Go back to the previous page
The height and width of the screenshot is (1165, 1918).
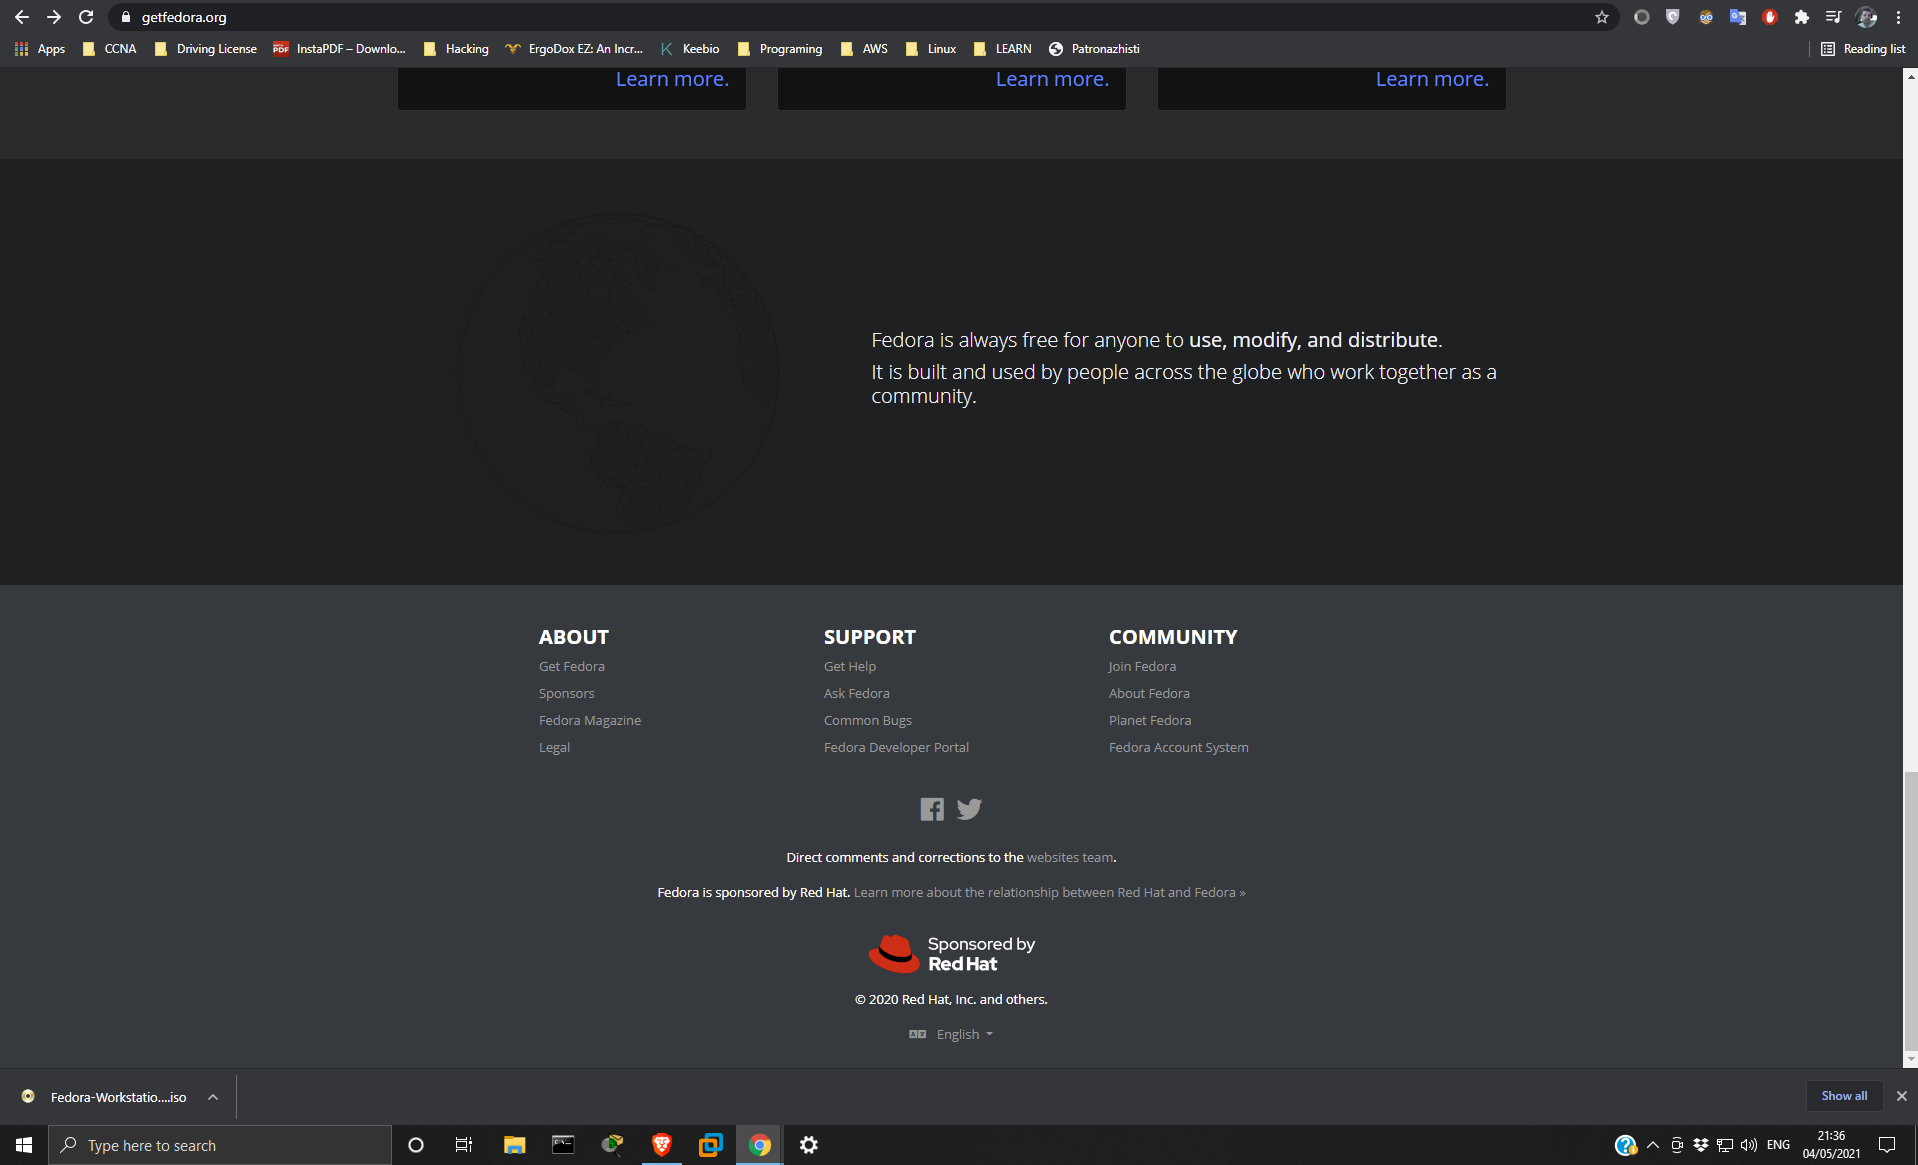[x=22, y=17]
